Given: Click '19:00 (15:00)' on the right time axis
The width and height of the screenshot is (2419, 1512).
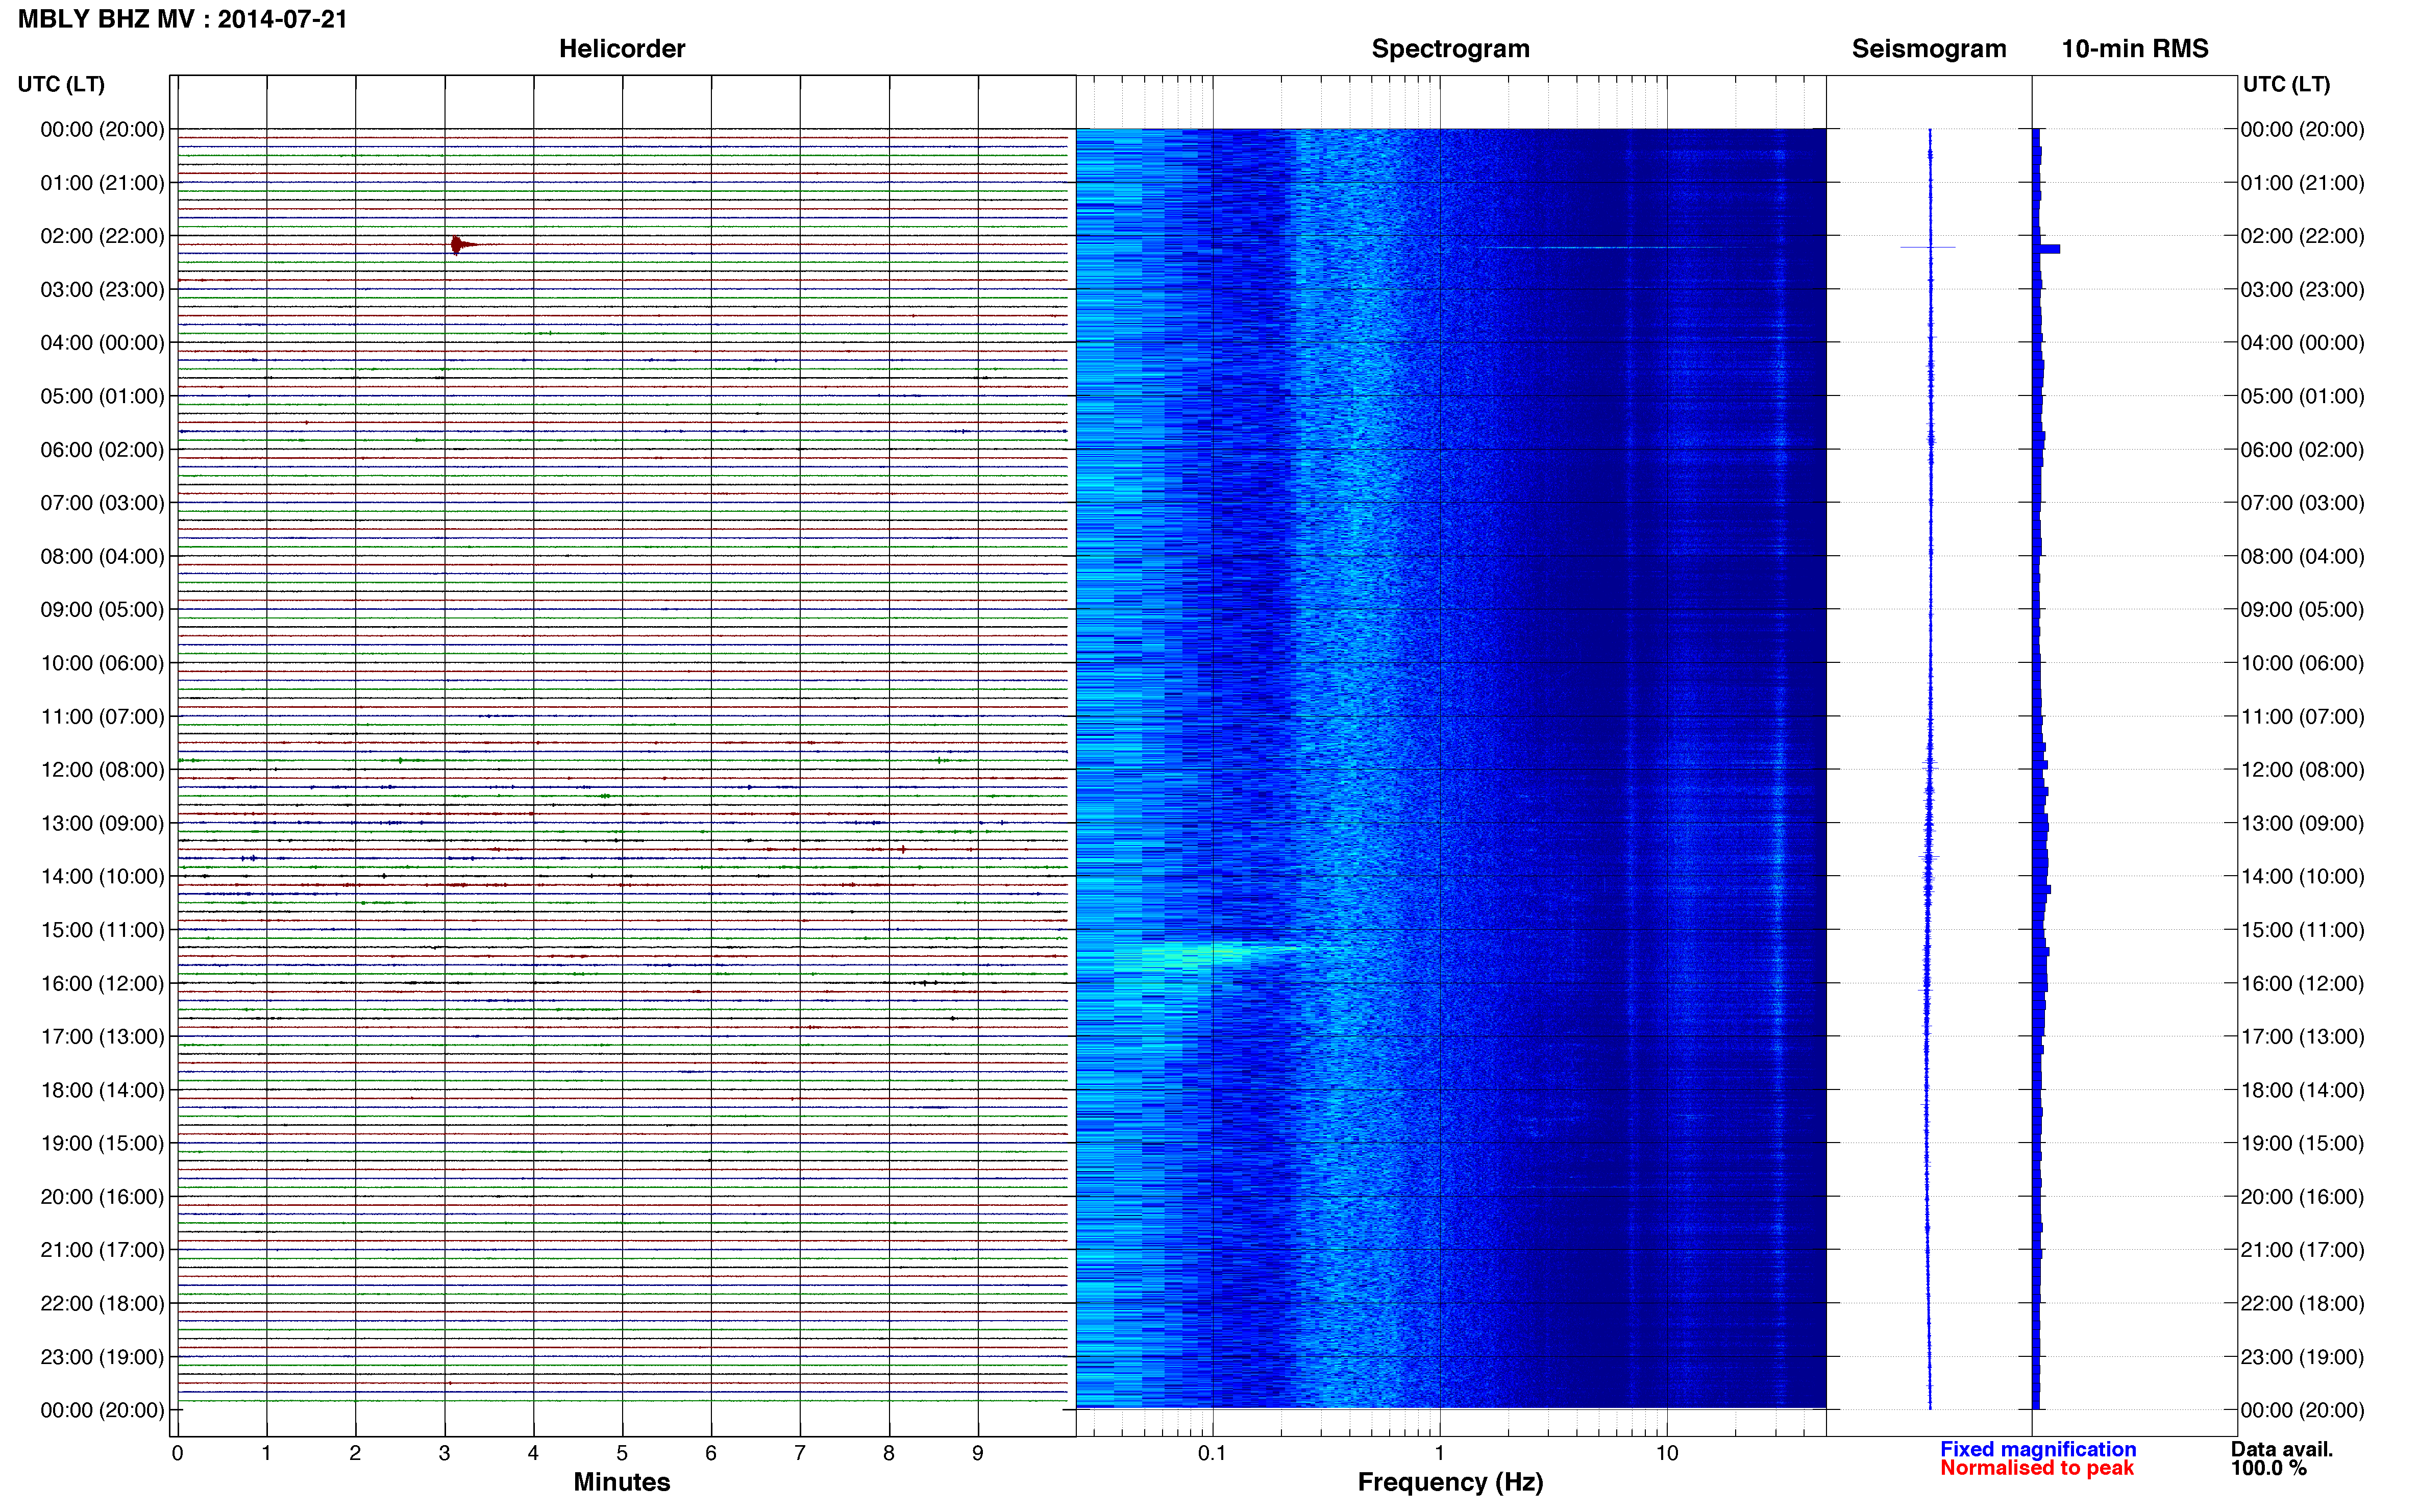Looking at the screenshot, I should point(2302,1143).
